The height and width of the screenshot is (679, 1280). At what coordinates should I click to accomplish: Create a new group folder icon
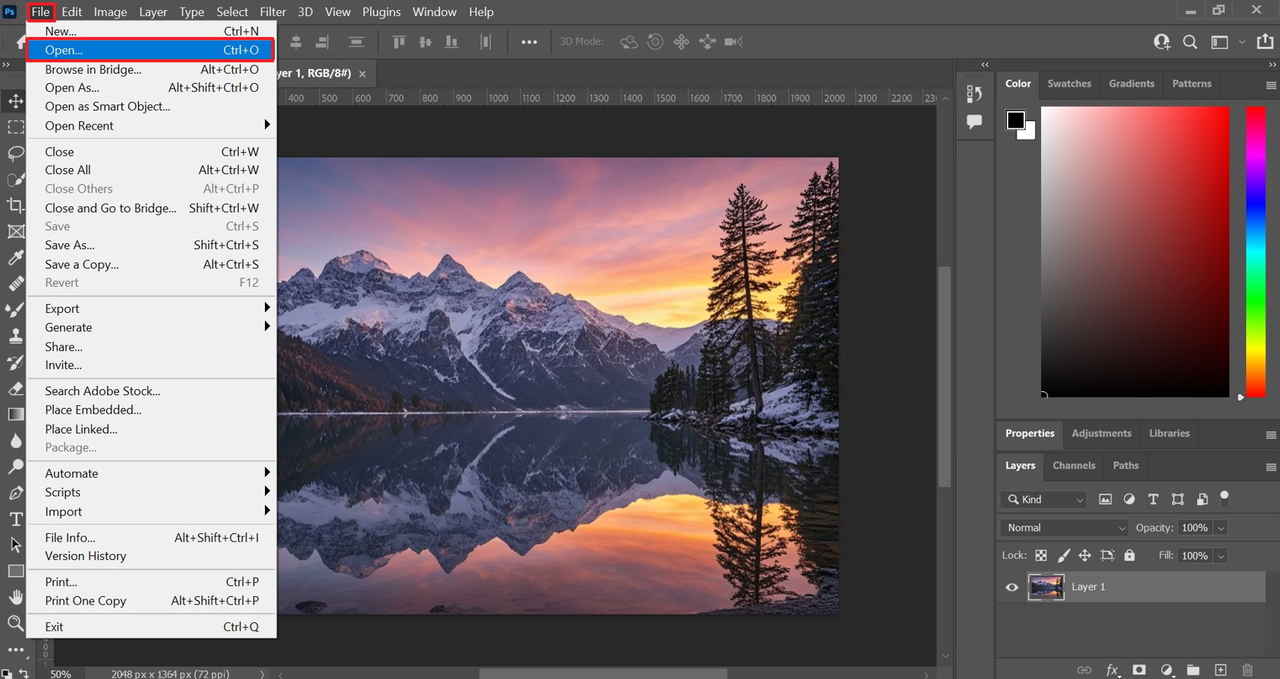point(1193,670)
